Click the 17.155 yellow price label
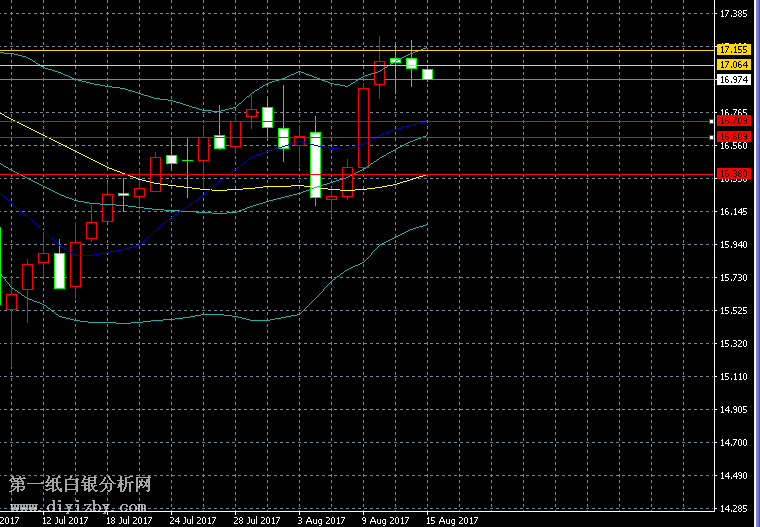760x527 pixels. point(733,49)
